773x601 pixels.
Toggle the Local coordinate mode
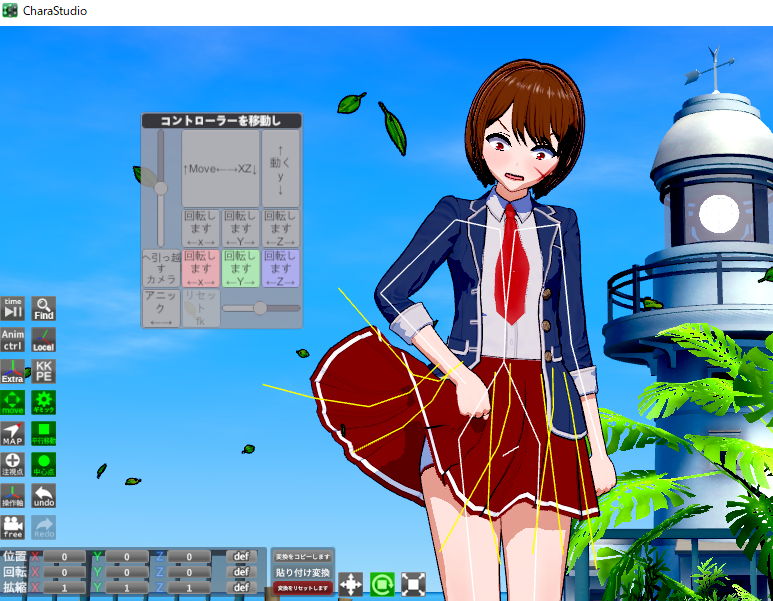click(43, 339)
